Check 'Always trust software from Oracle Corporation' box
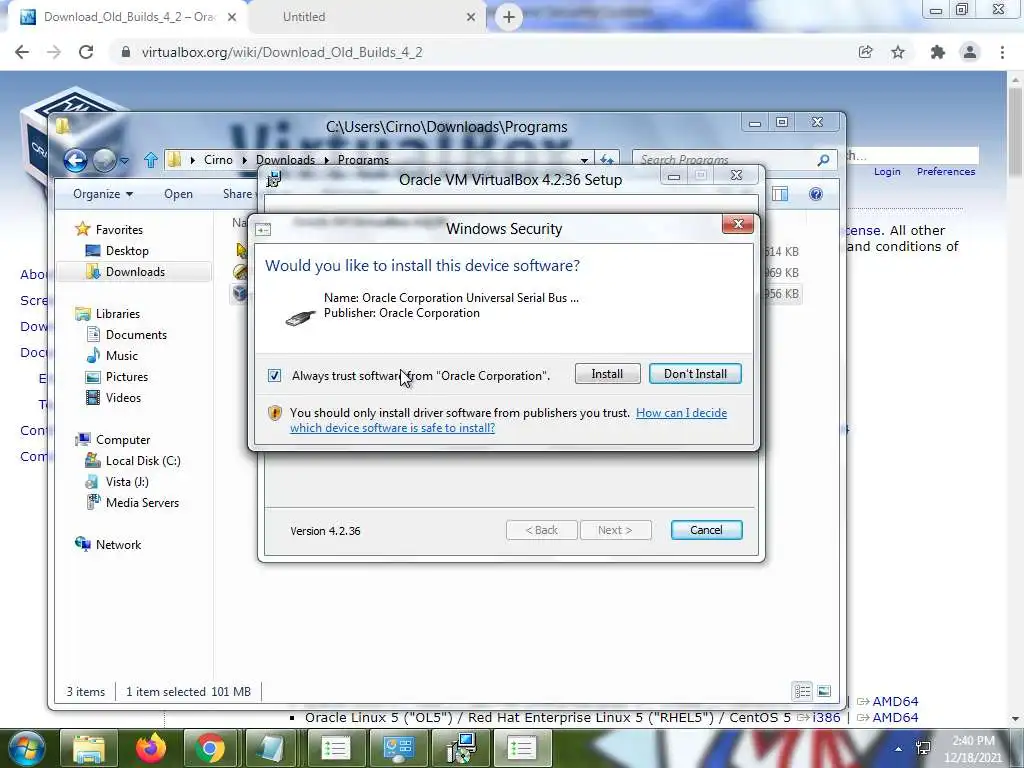Viewport: 1024px width, 768px height. pyautogui.click(x=274, y=376)
